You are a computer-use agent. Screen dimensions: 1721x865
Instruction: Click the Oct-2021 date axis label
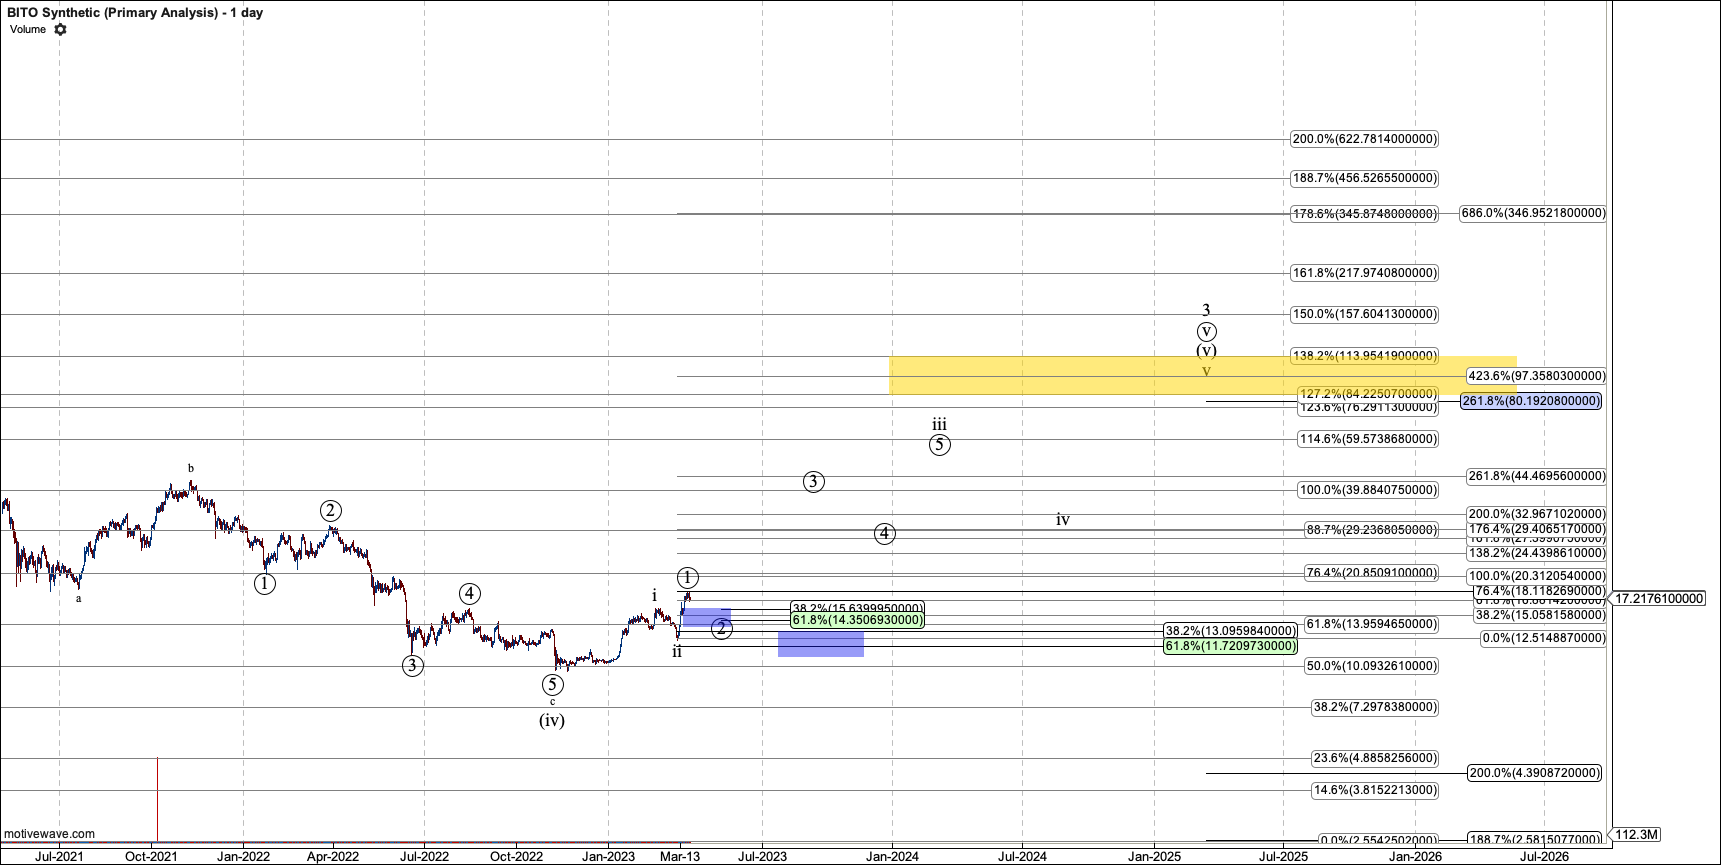coord(151,856)
